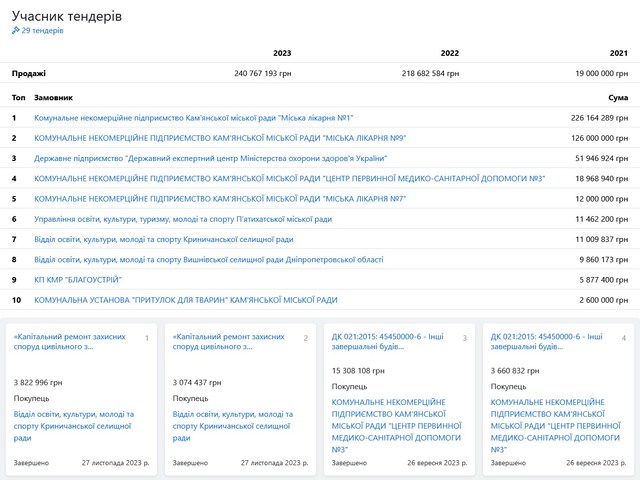Open 'Управління освіти... П'ятихатської міської ради' link
This screenshot has width=640, height=480.
[x=183, y=219]
